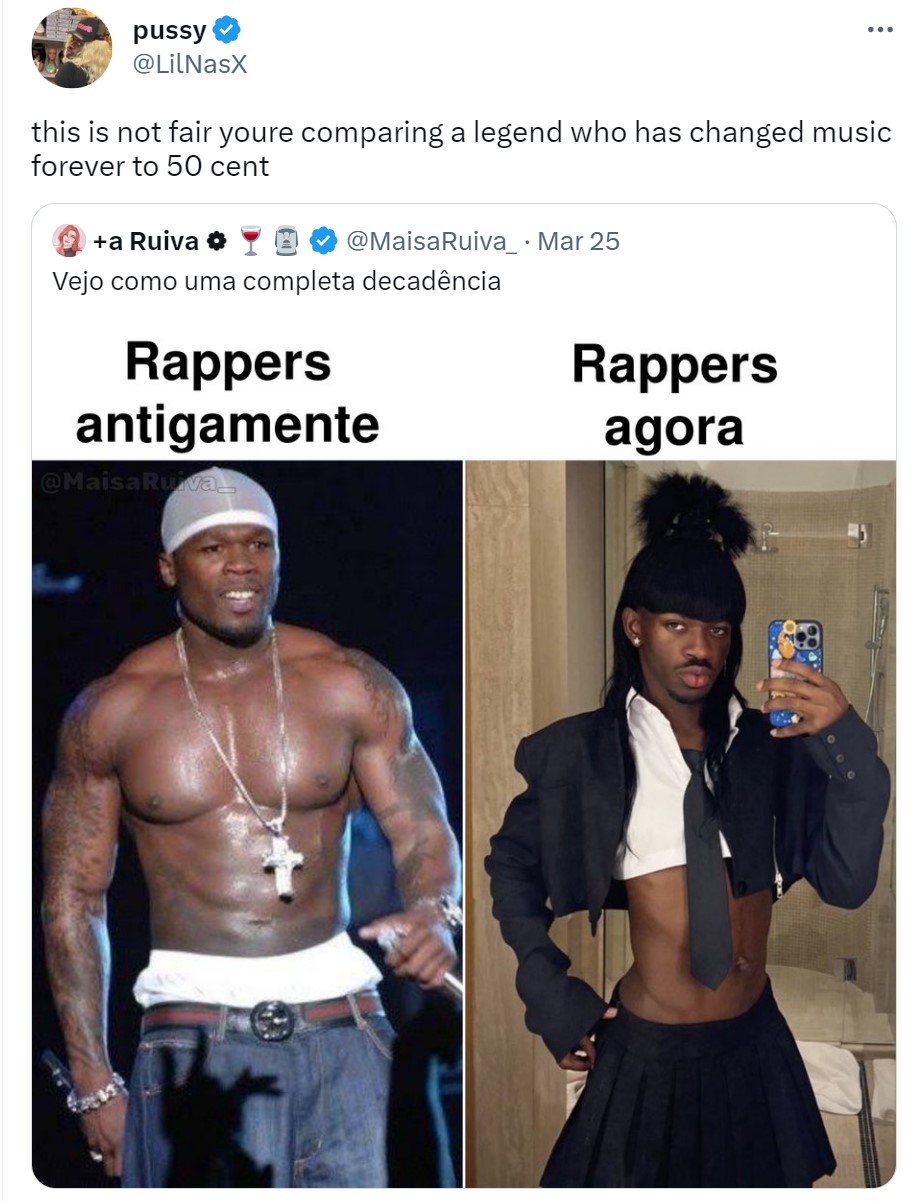Open the right photo under Rappers agora
The width and height of the screenshot is (915, 1201).
(681, 824)
